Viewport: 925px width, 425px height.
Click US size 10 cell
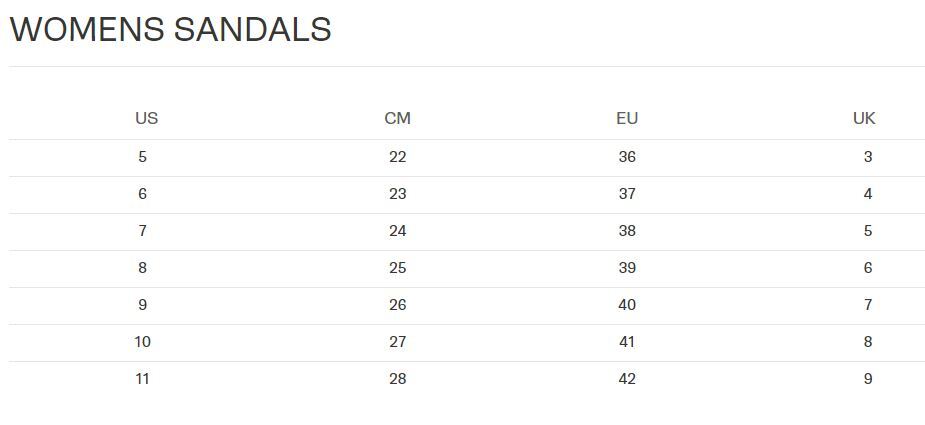click(x=142, y=342)
